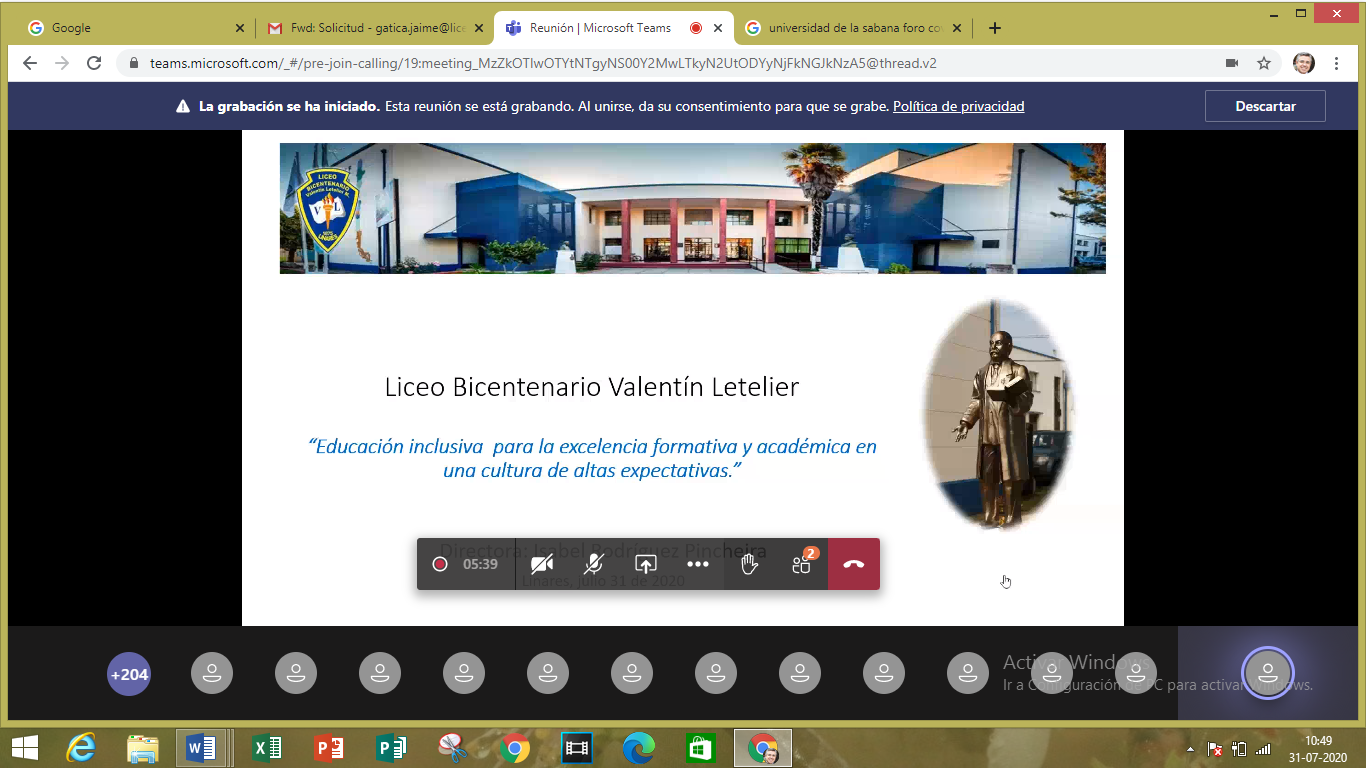Switch to universidad de la sabana tab

coord(853,28)
